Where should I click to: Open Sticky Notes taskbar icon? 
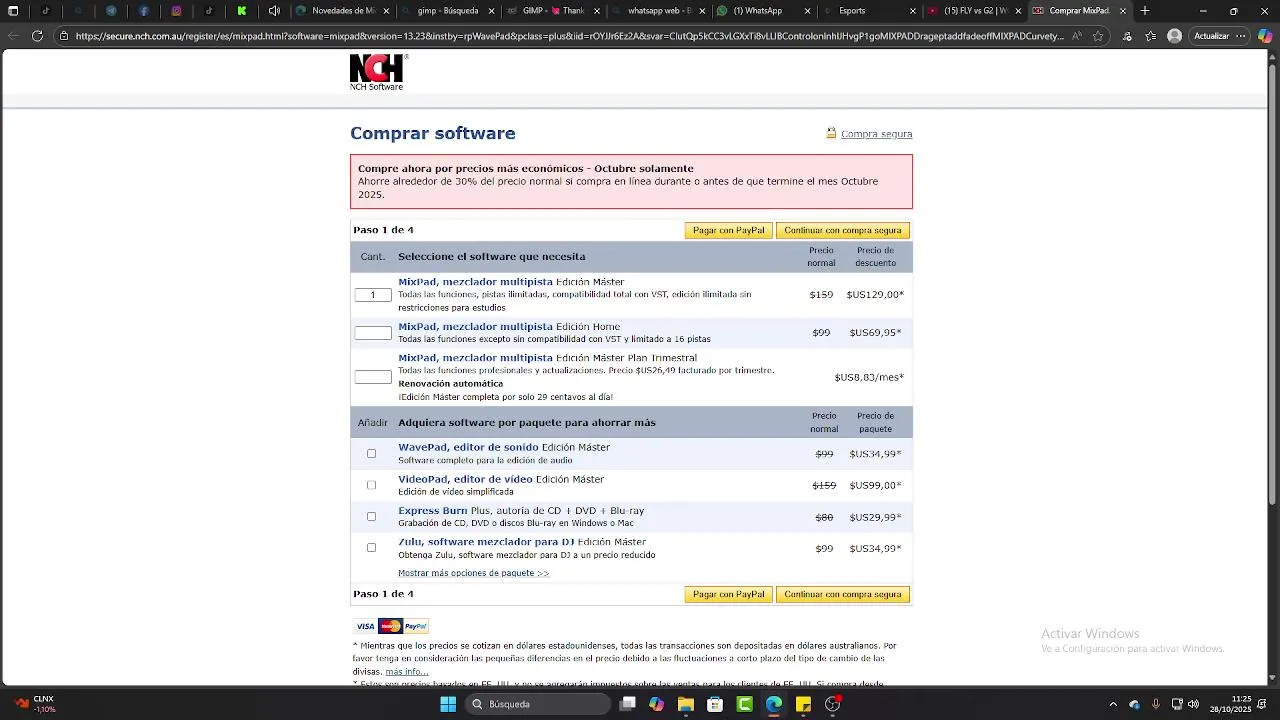[x=803, y=704]
